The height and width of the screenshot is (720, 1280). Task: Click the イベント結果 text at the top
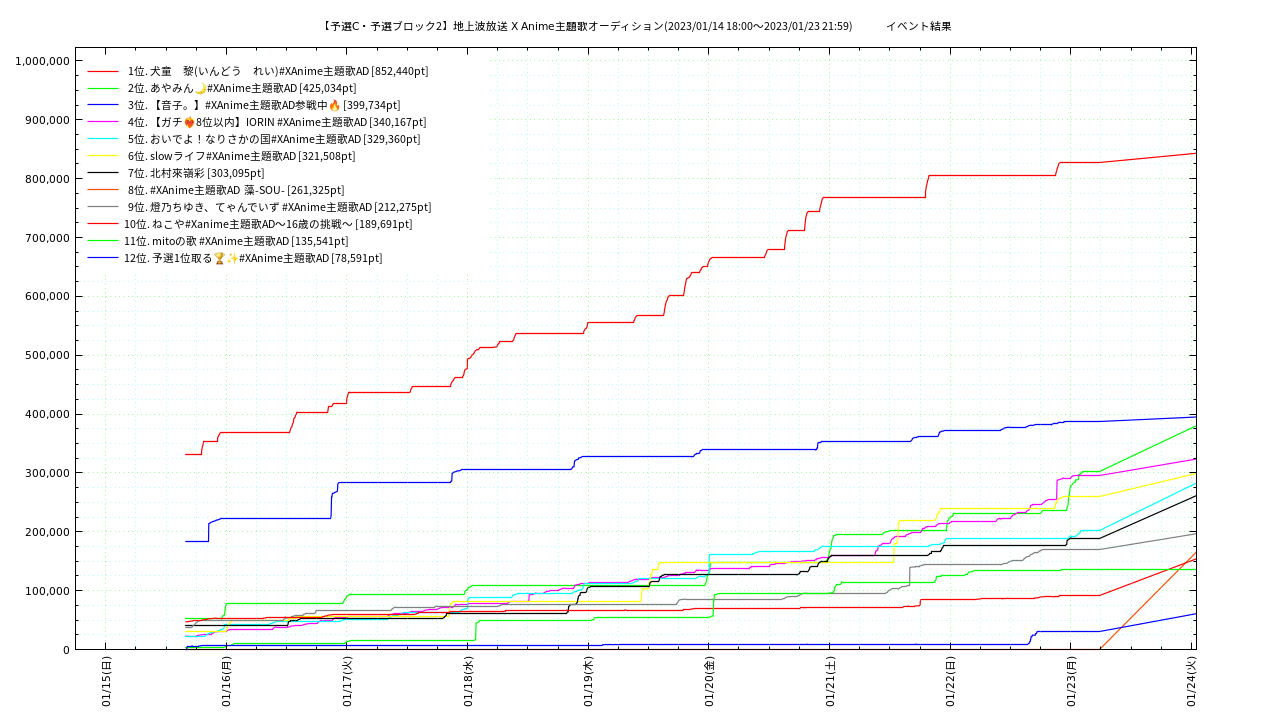pyautogui.click(x=918, y=26)
